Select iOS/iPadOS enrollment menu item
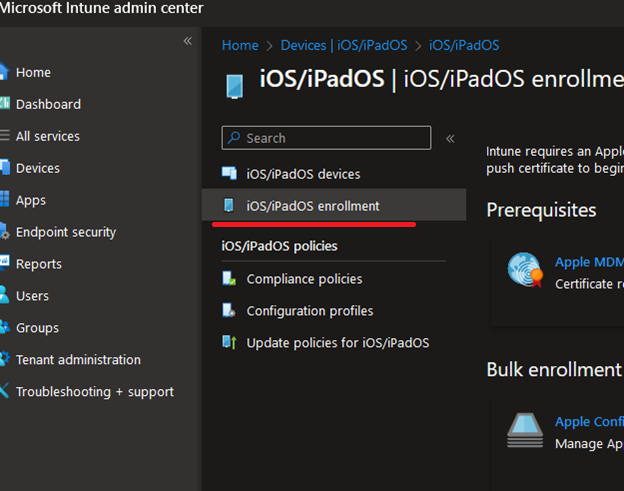This screenshot has width=624, height=491. (x=334, y=205)
